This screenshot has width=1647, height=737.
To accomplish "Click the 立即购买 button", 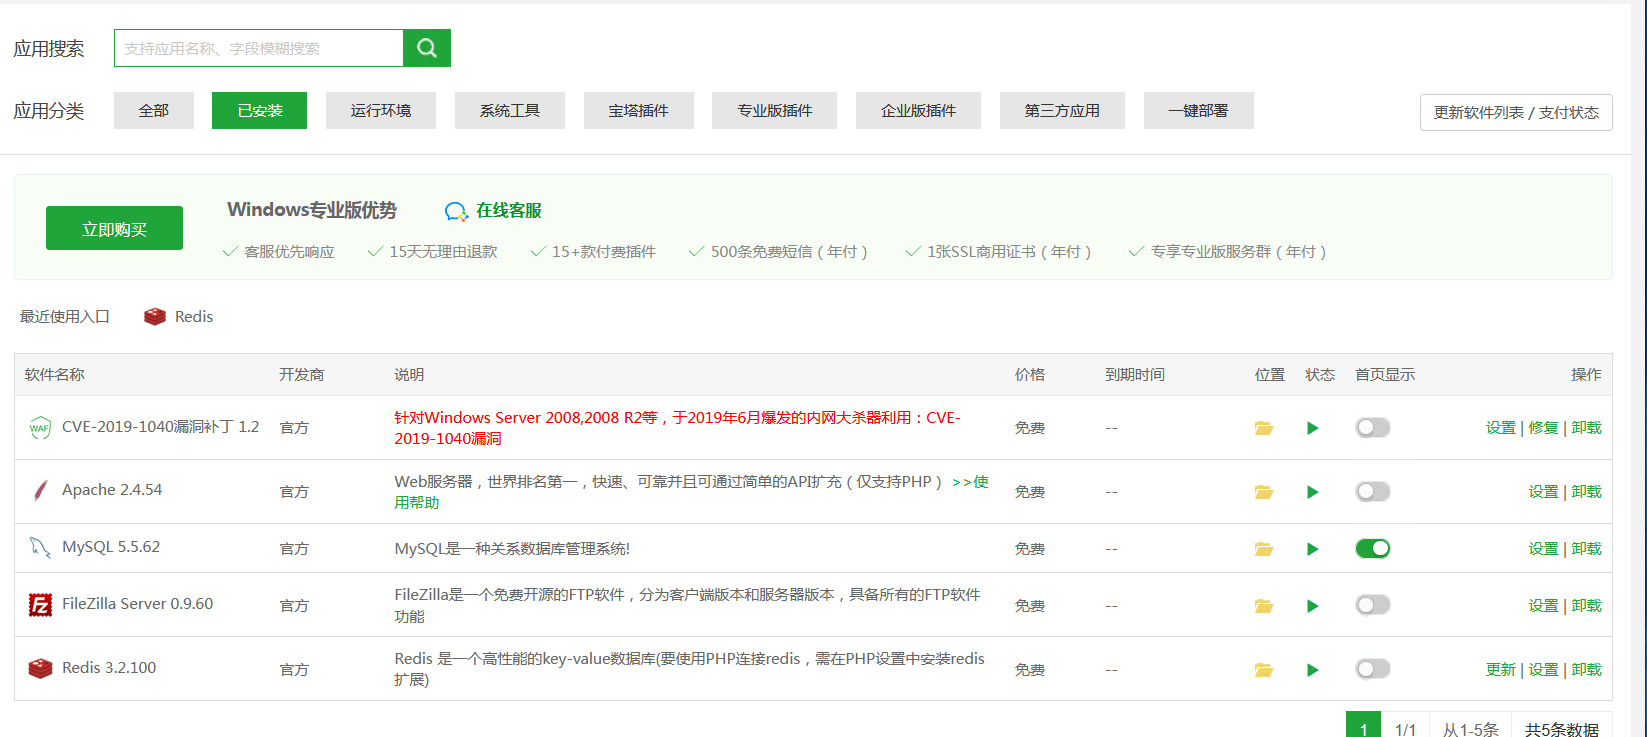I will tap(114, 228).
